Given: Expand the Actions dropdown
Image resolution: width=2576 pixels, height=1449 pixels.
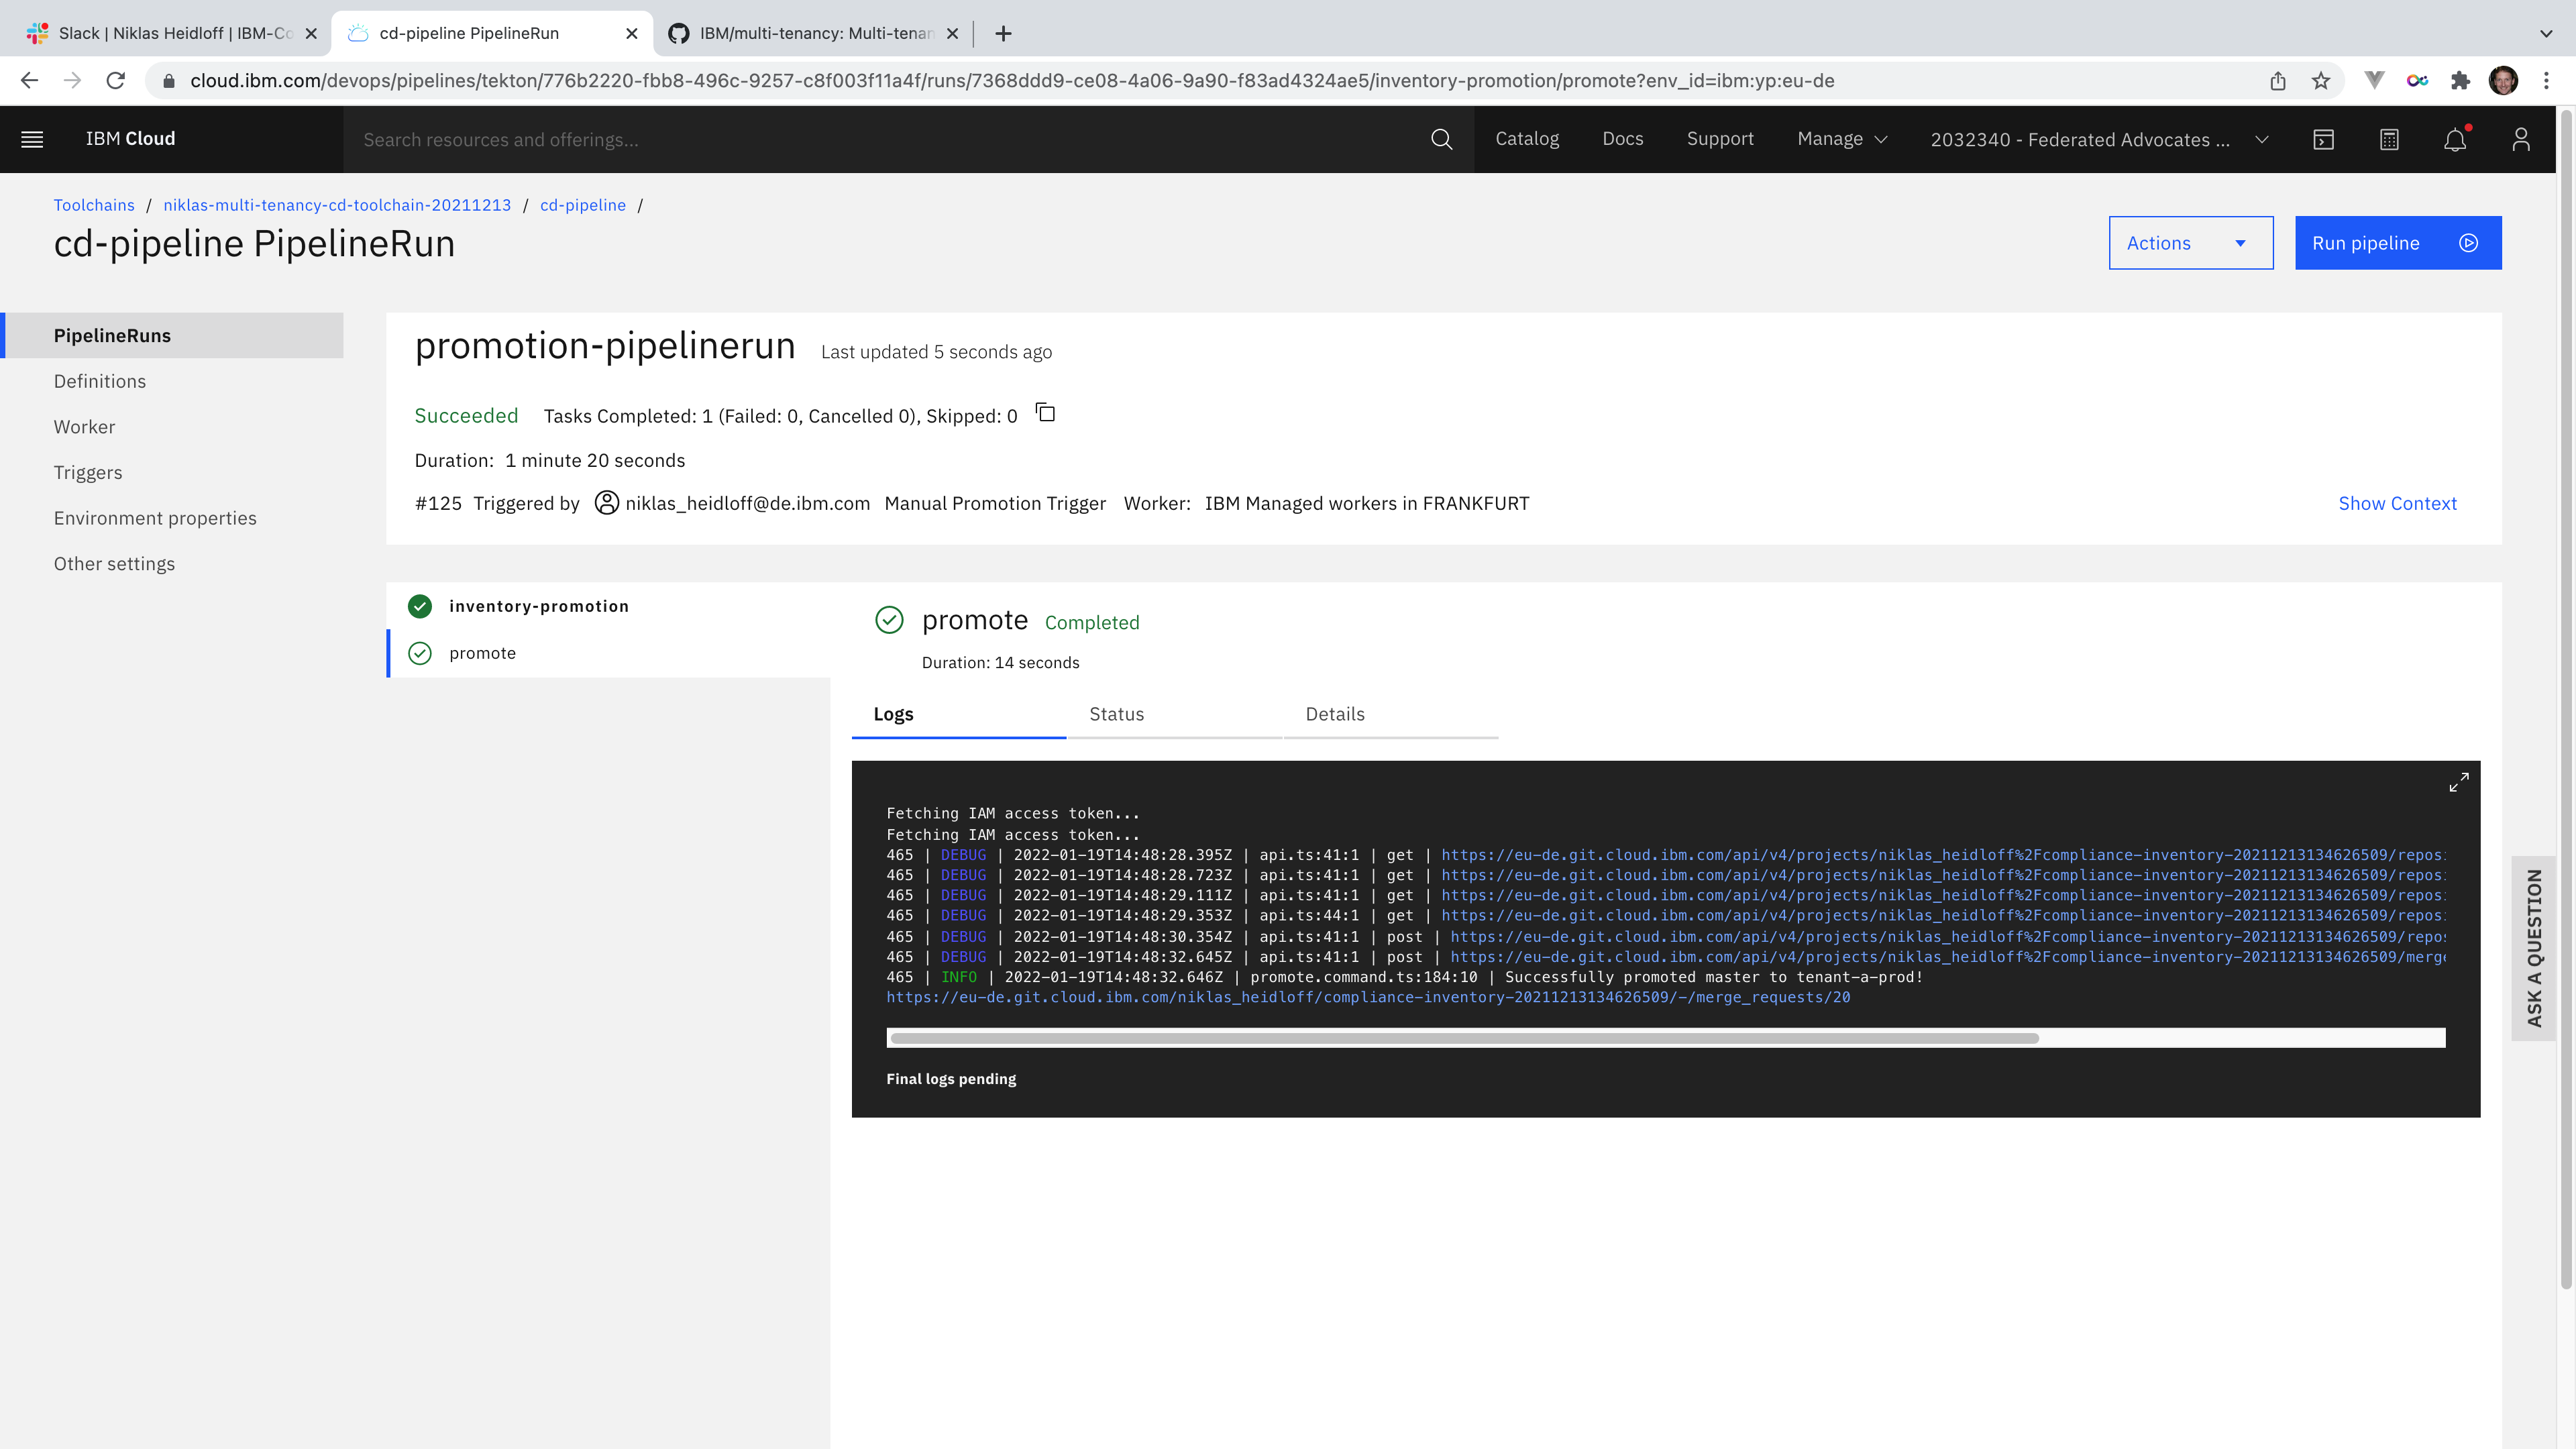Looking at the screenshot, I should pyautogui.click(x=2190, y=243).
